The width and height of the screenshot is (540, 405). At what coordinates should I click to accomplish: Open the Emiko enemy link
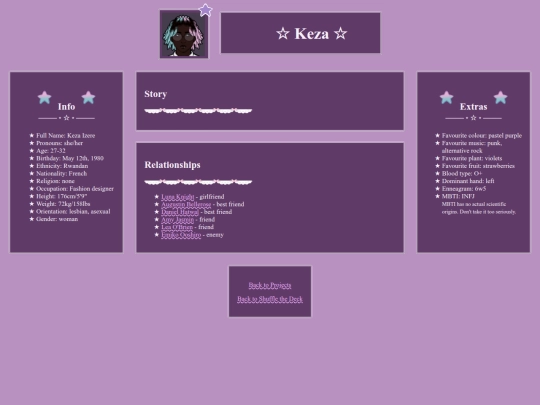[181, 235]
